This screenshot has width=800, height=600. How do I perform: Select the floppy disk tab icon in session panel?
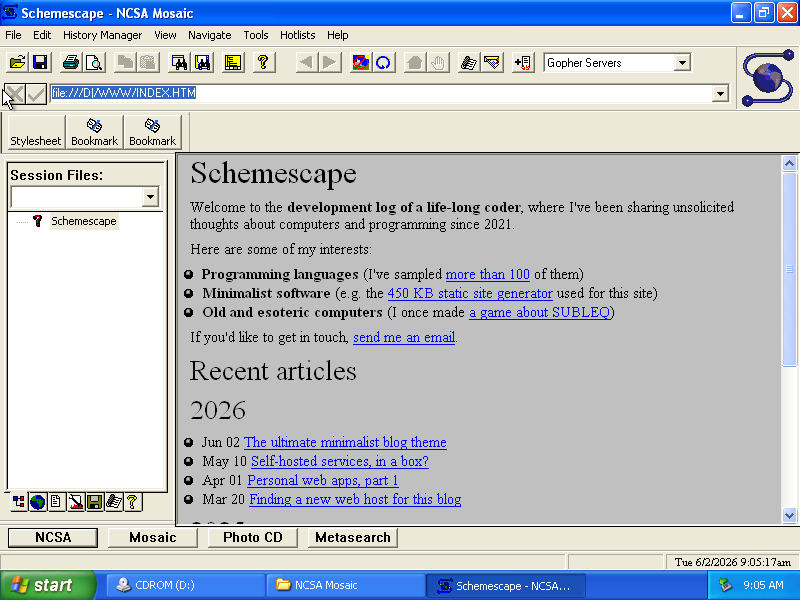(94, 502)
